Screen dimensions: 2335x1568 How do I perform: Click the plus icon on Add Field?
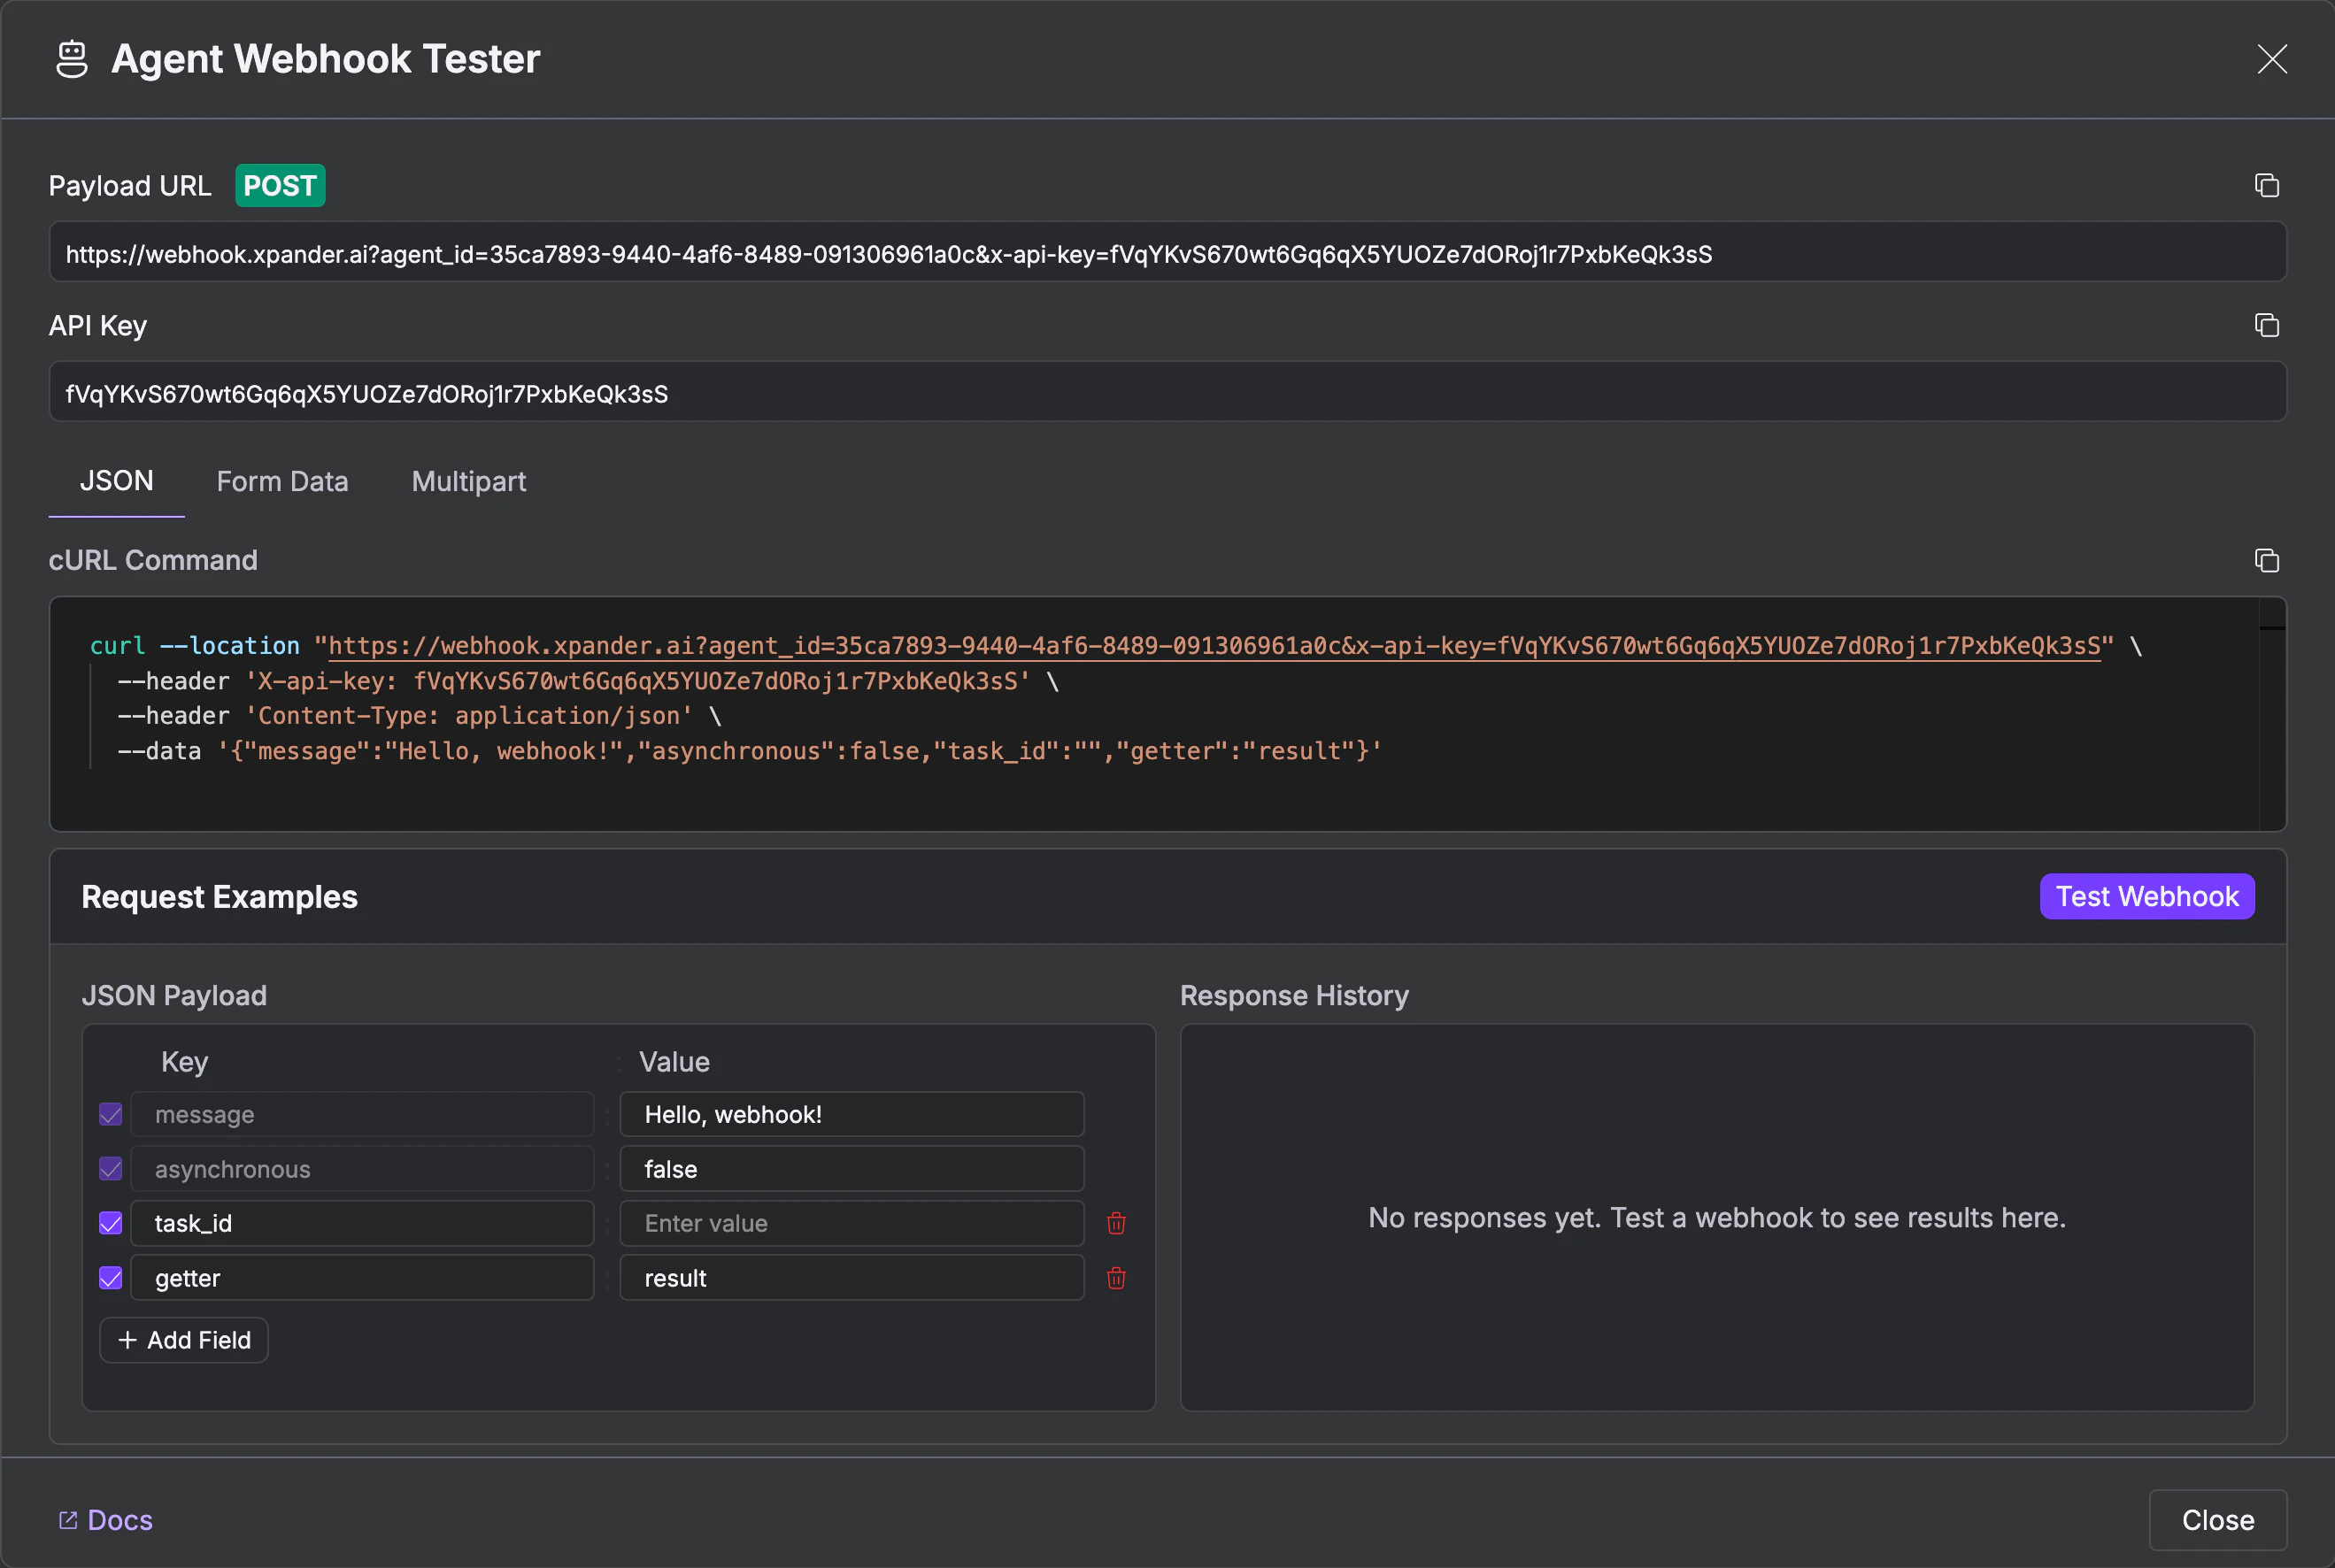tap(128, 1340)
